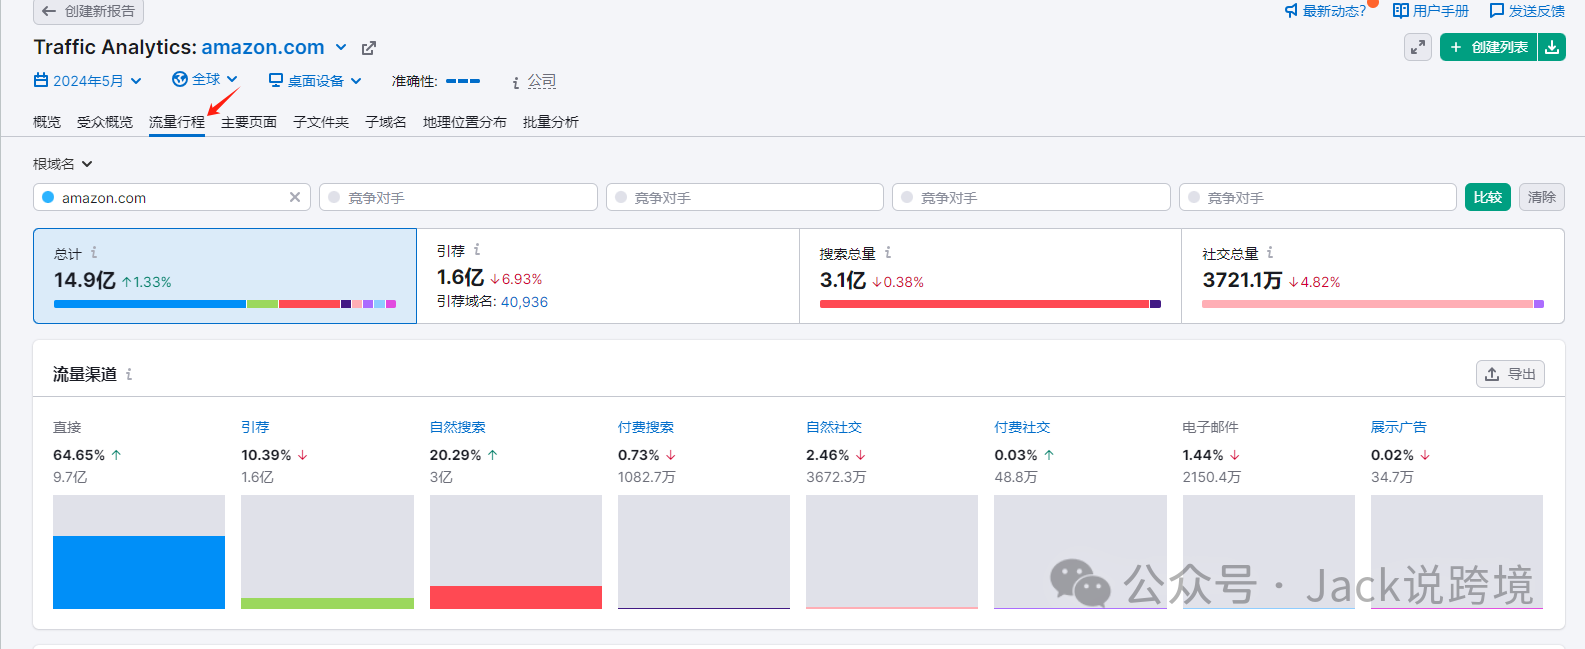Screen dimensions: 1585x649
Task: Open the 主要页面 tab
Action: tap(249, 122)
